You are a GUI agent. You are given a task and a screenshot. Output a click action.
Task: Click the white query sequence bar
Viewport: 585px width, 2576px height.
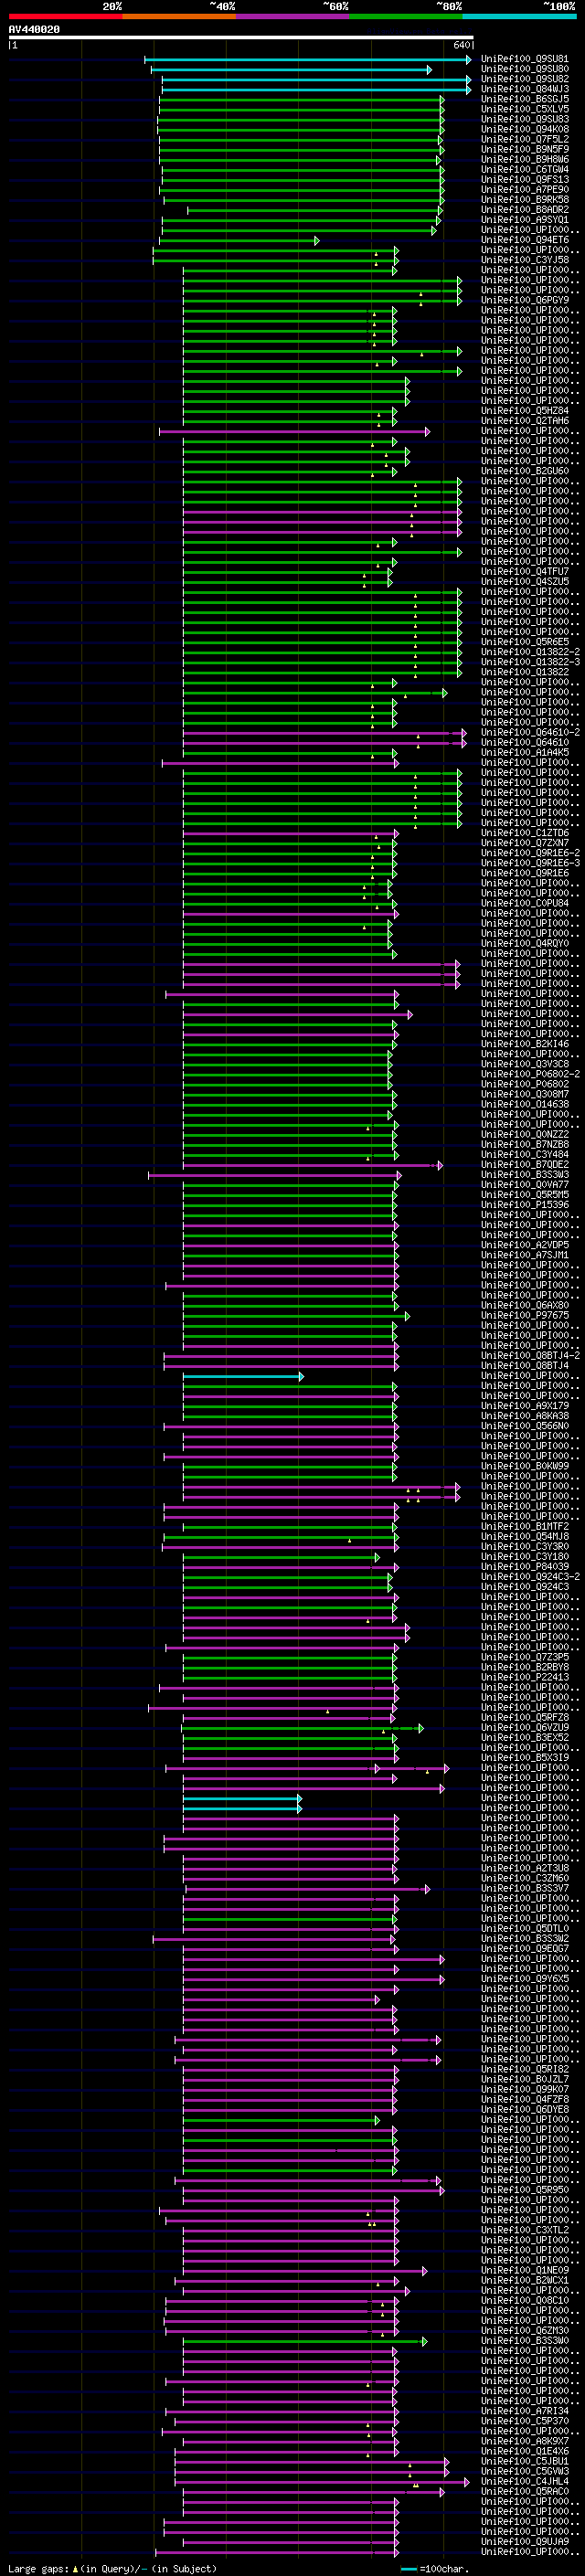point(241,38)
